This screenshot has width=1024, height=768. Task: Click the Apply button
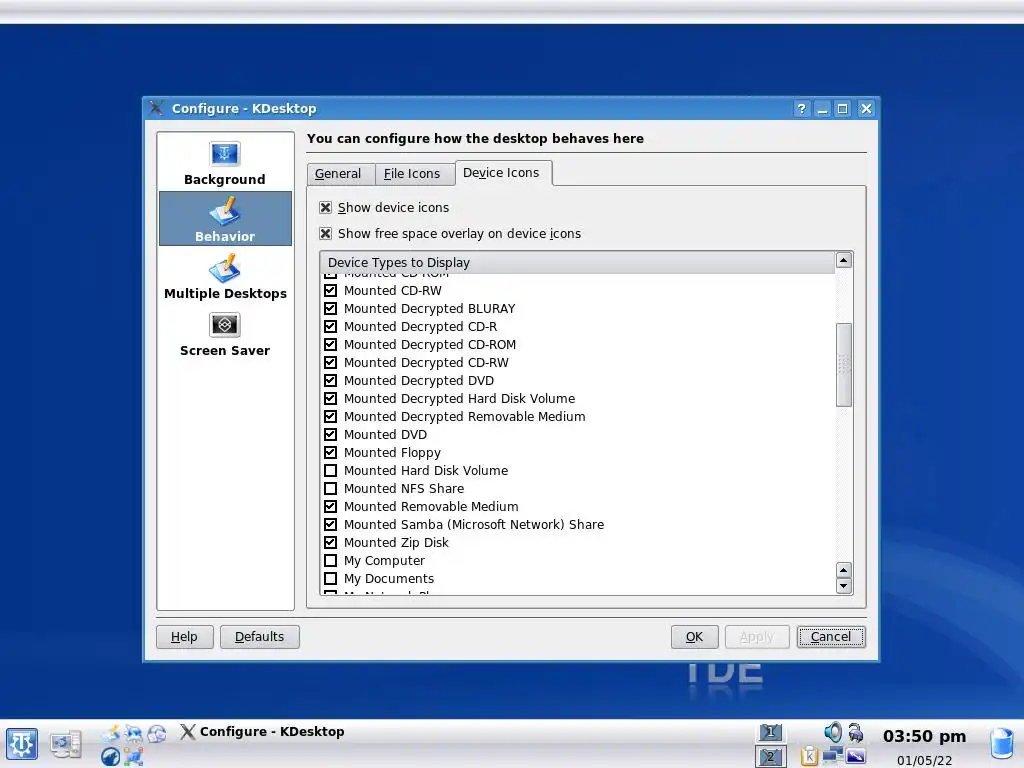(x=757, y=637)
